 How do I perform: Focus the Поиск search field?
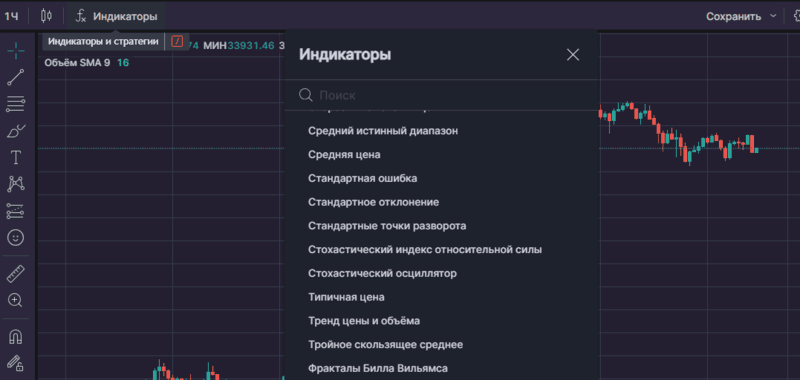pyautogui.click(x=441, y=95)
